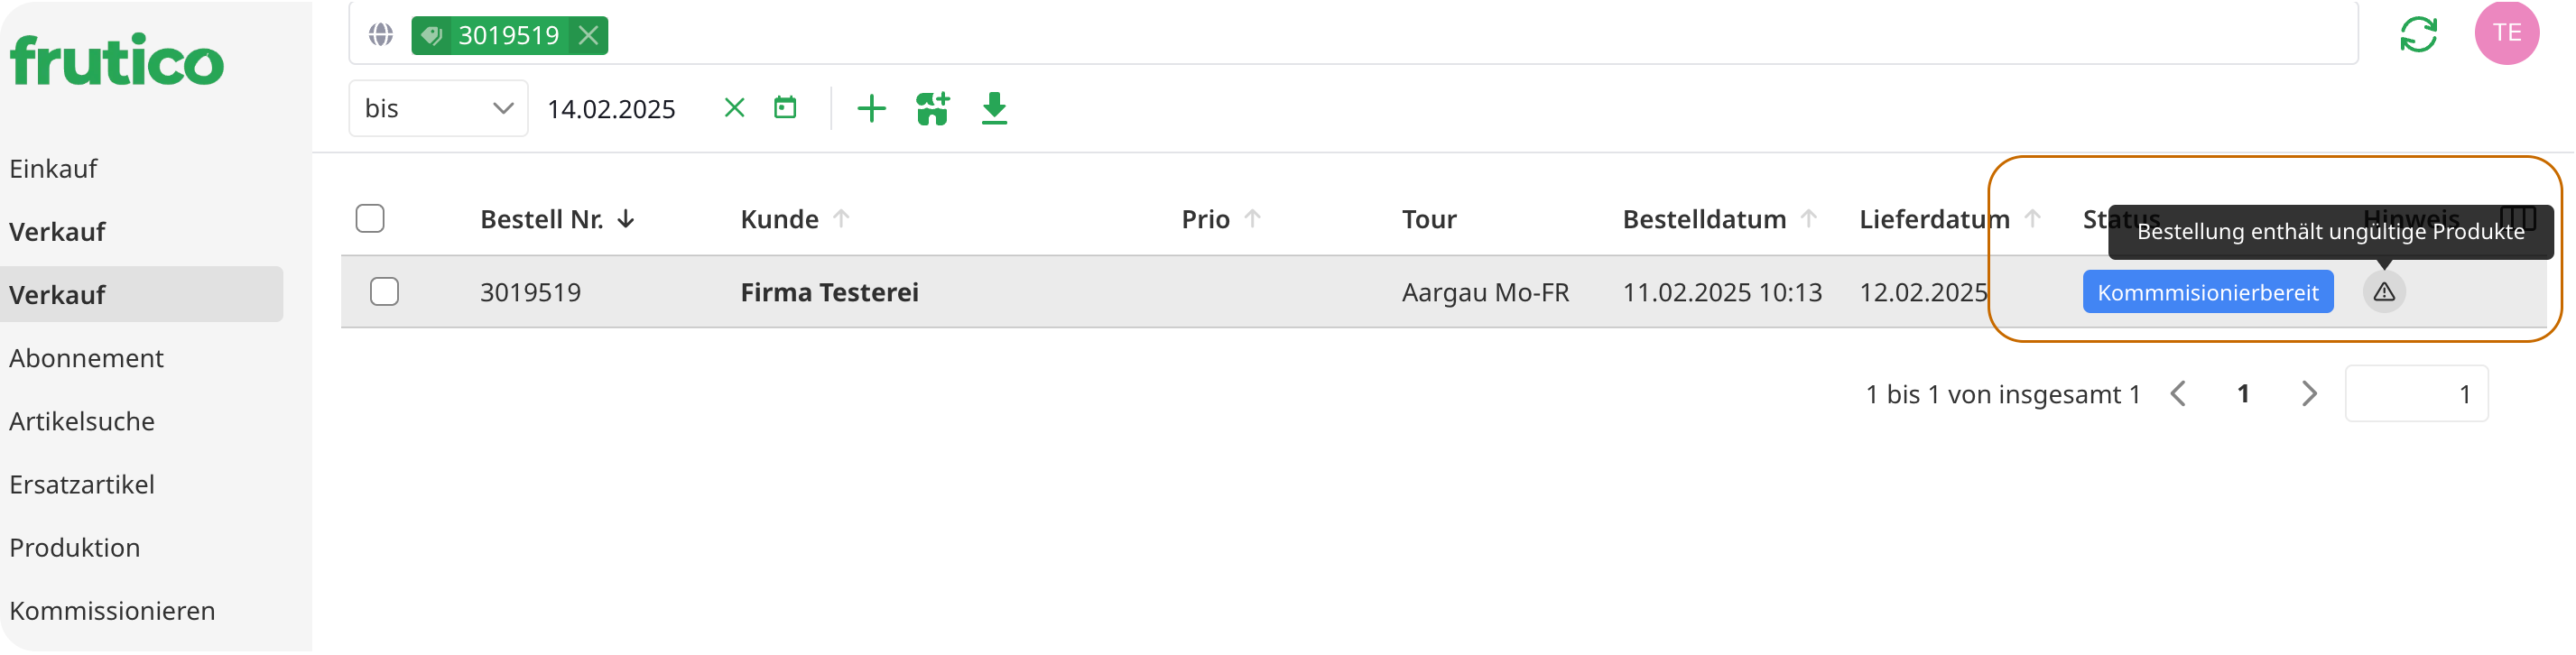Click the globe icon in search bar

(x=380, y=35)
